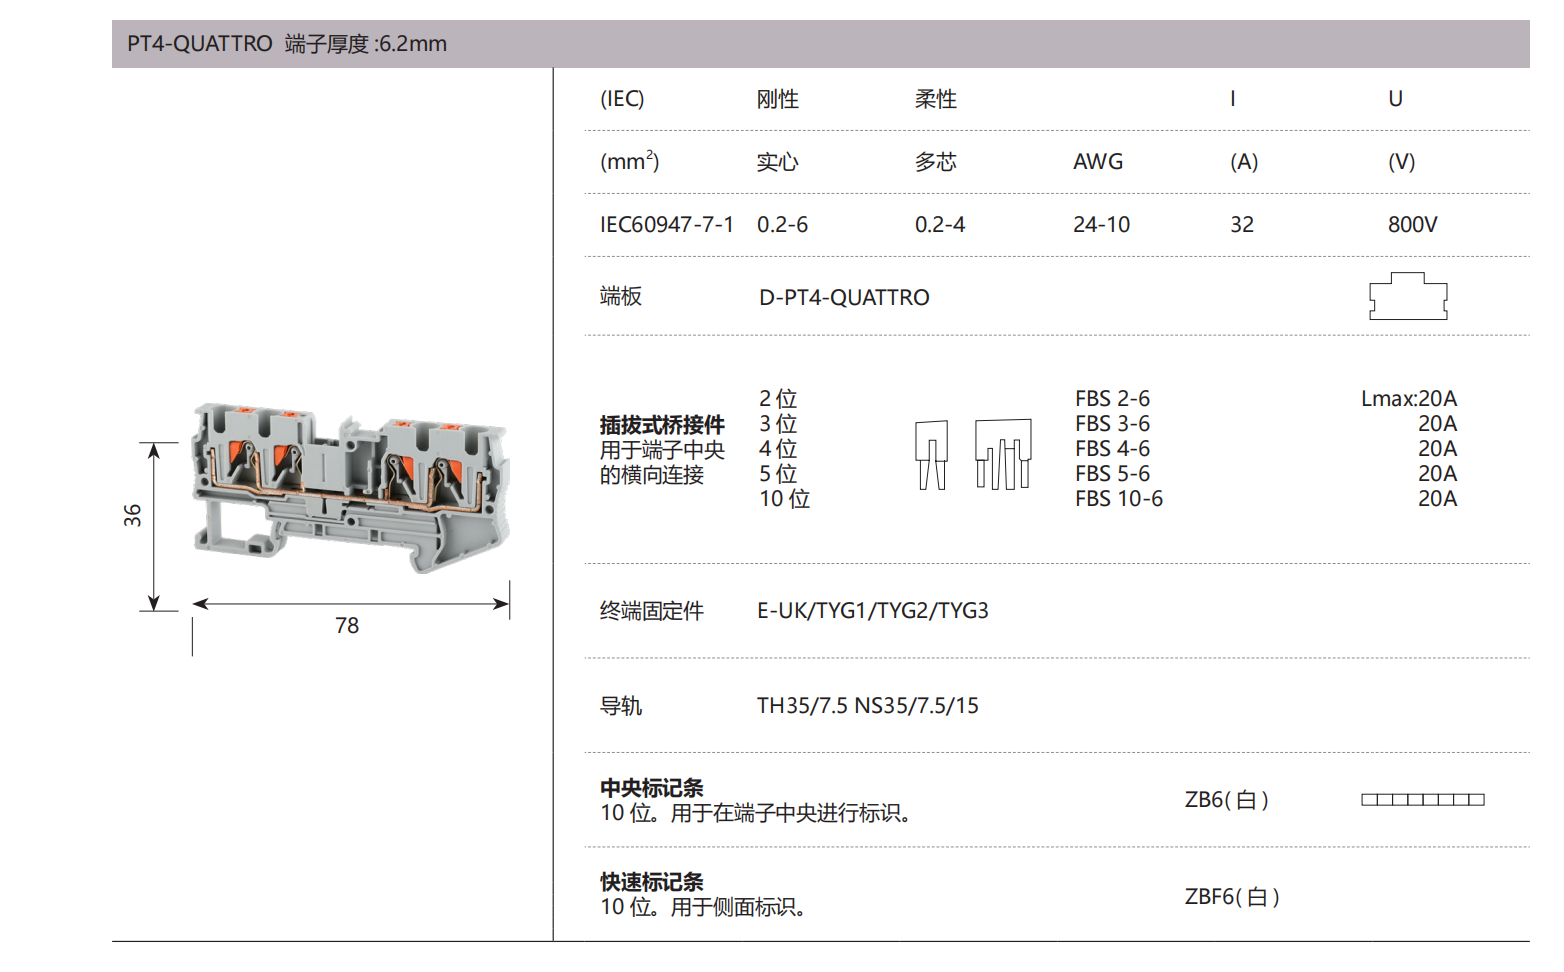Select the FBS 10-6 bridge entry

coord(1118,498)
